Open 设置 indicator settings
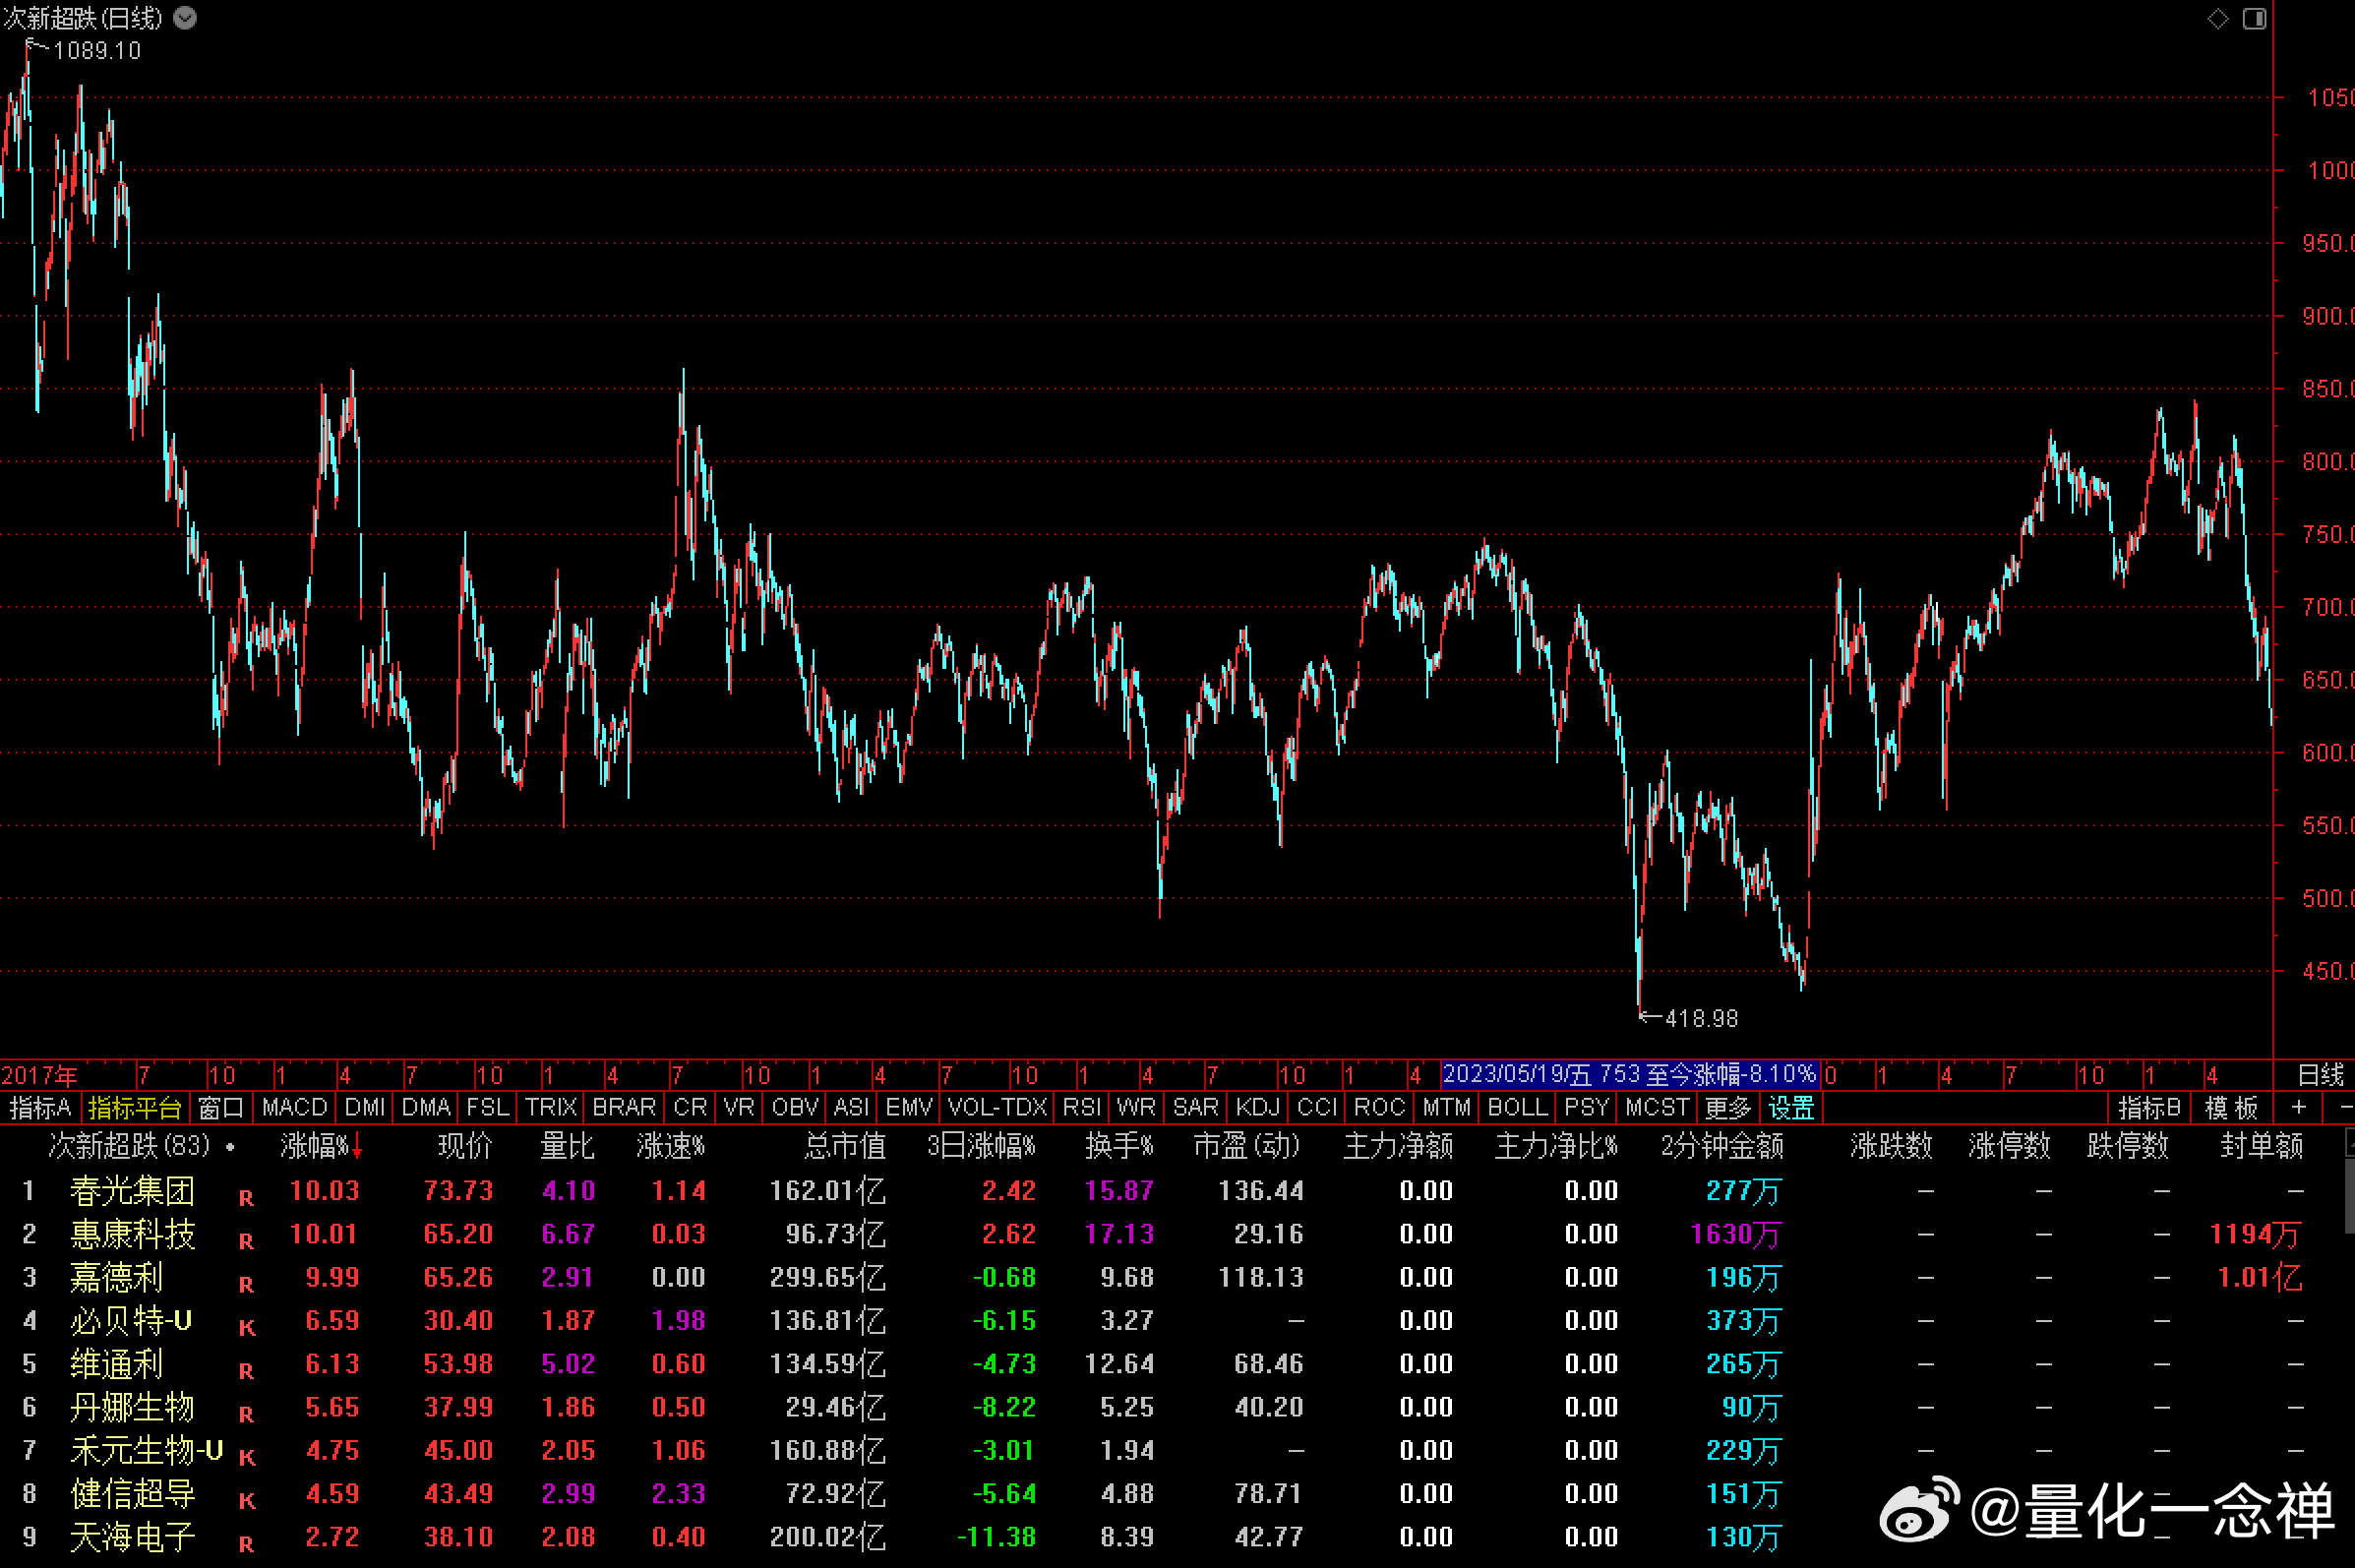This screenshot has height=1568, width=2355. tap(1790, 1107)
